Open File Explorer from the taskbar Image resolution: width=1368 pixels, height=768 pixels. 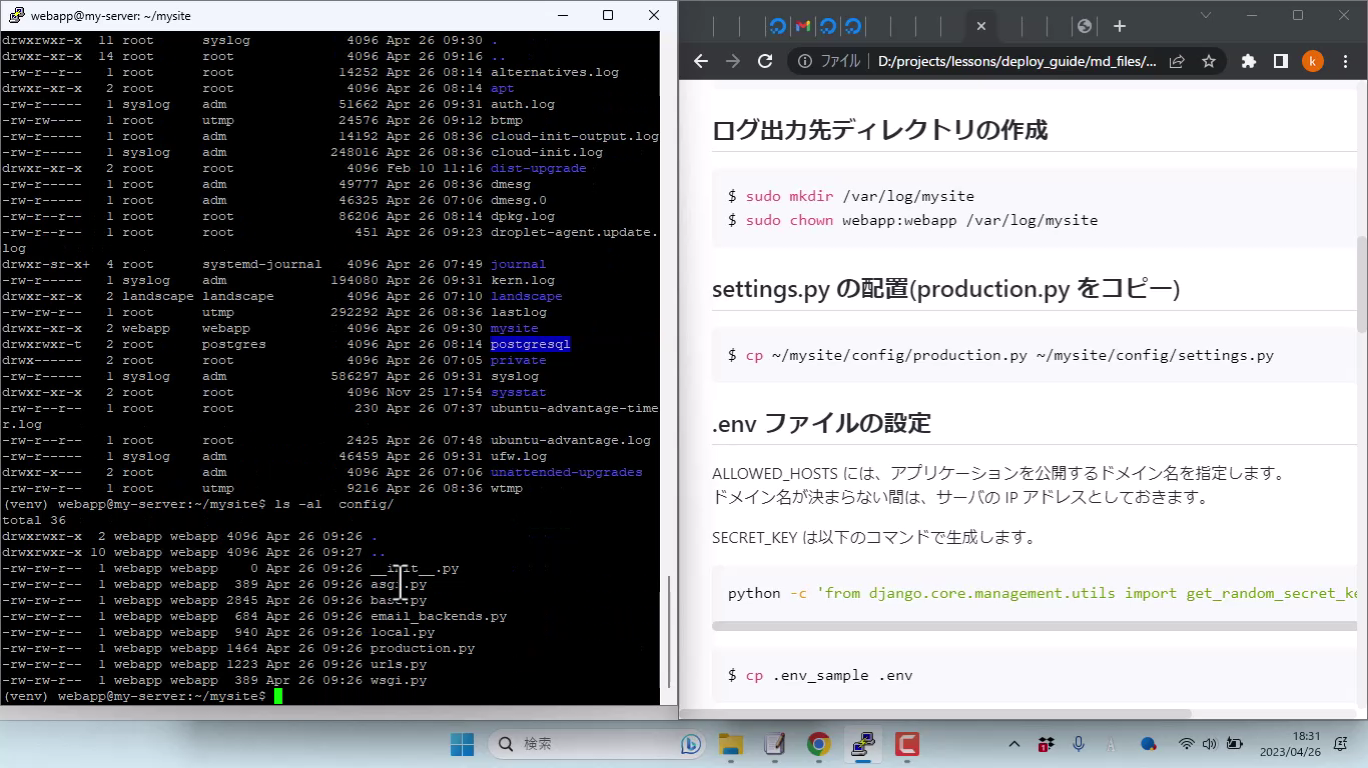coord(732,744)
